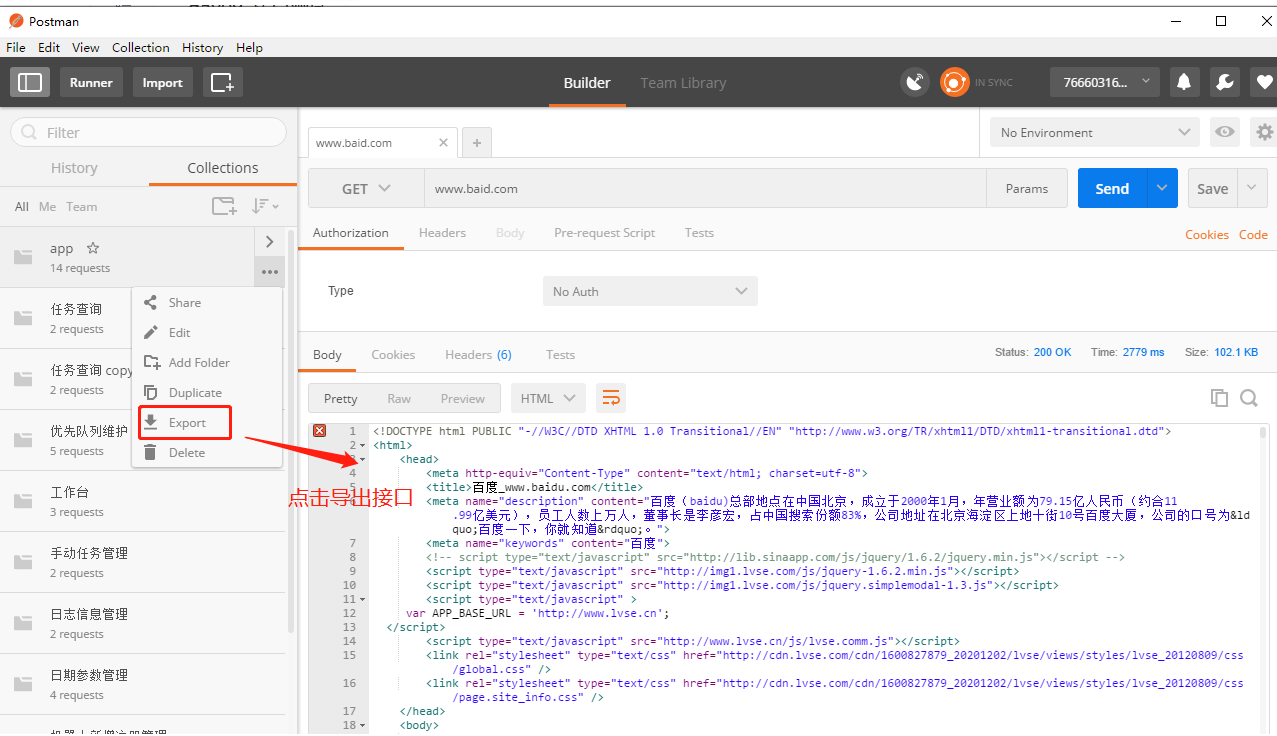The image size is (1277, 736).
Task: Open response Headers (6) tab
Action: click(x=478, y=354)
